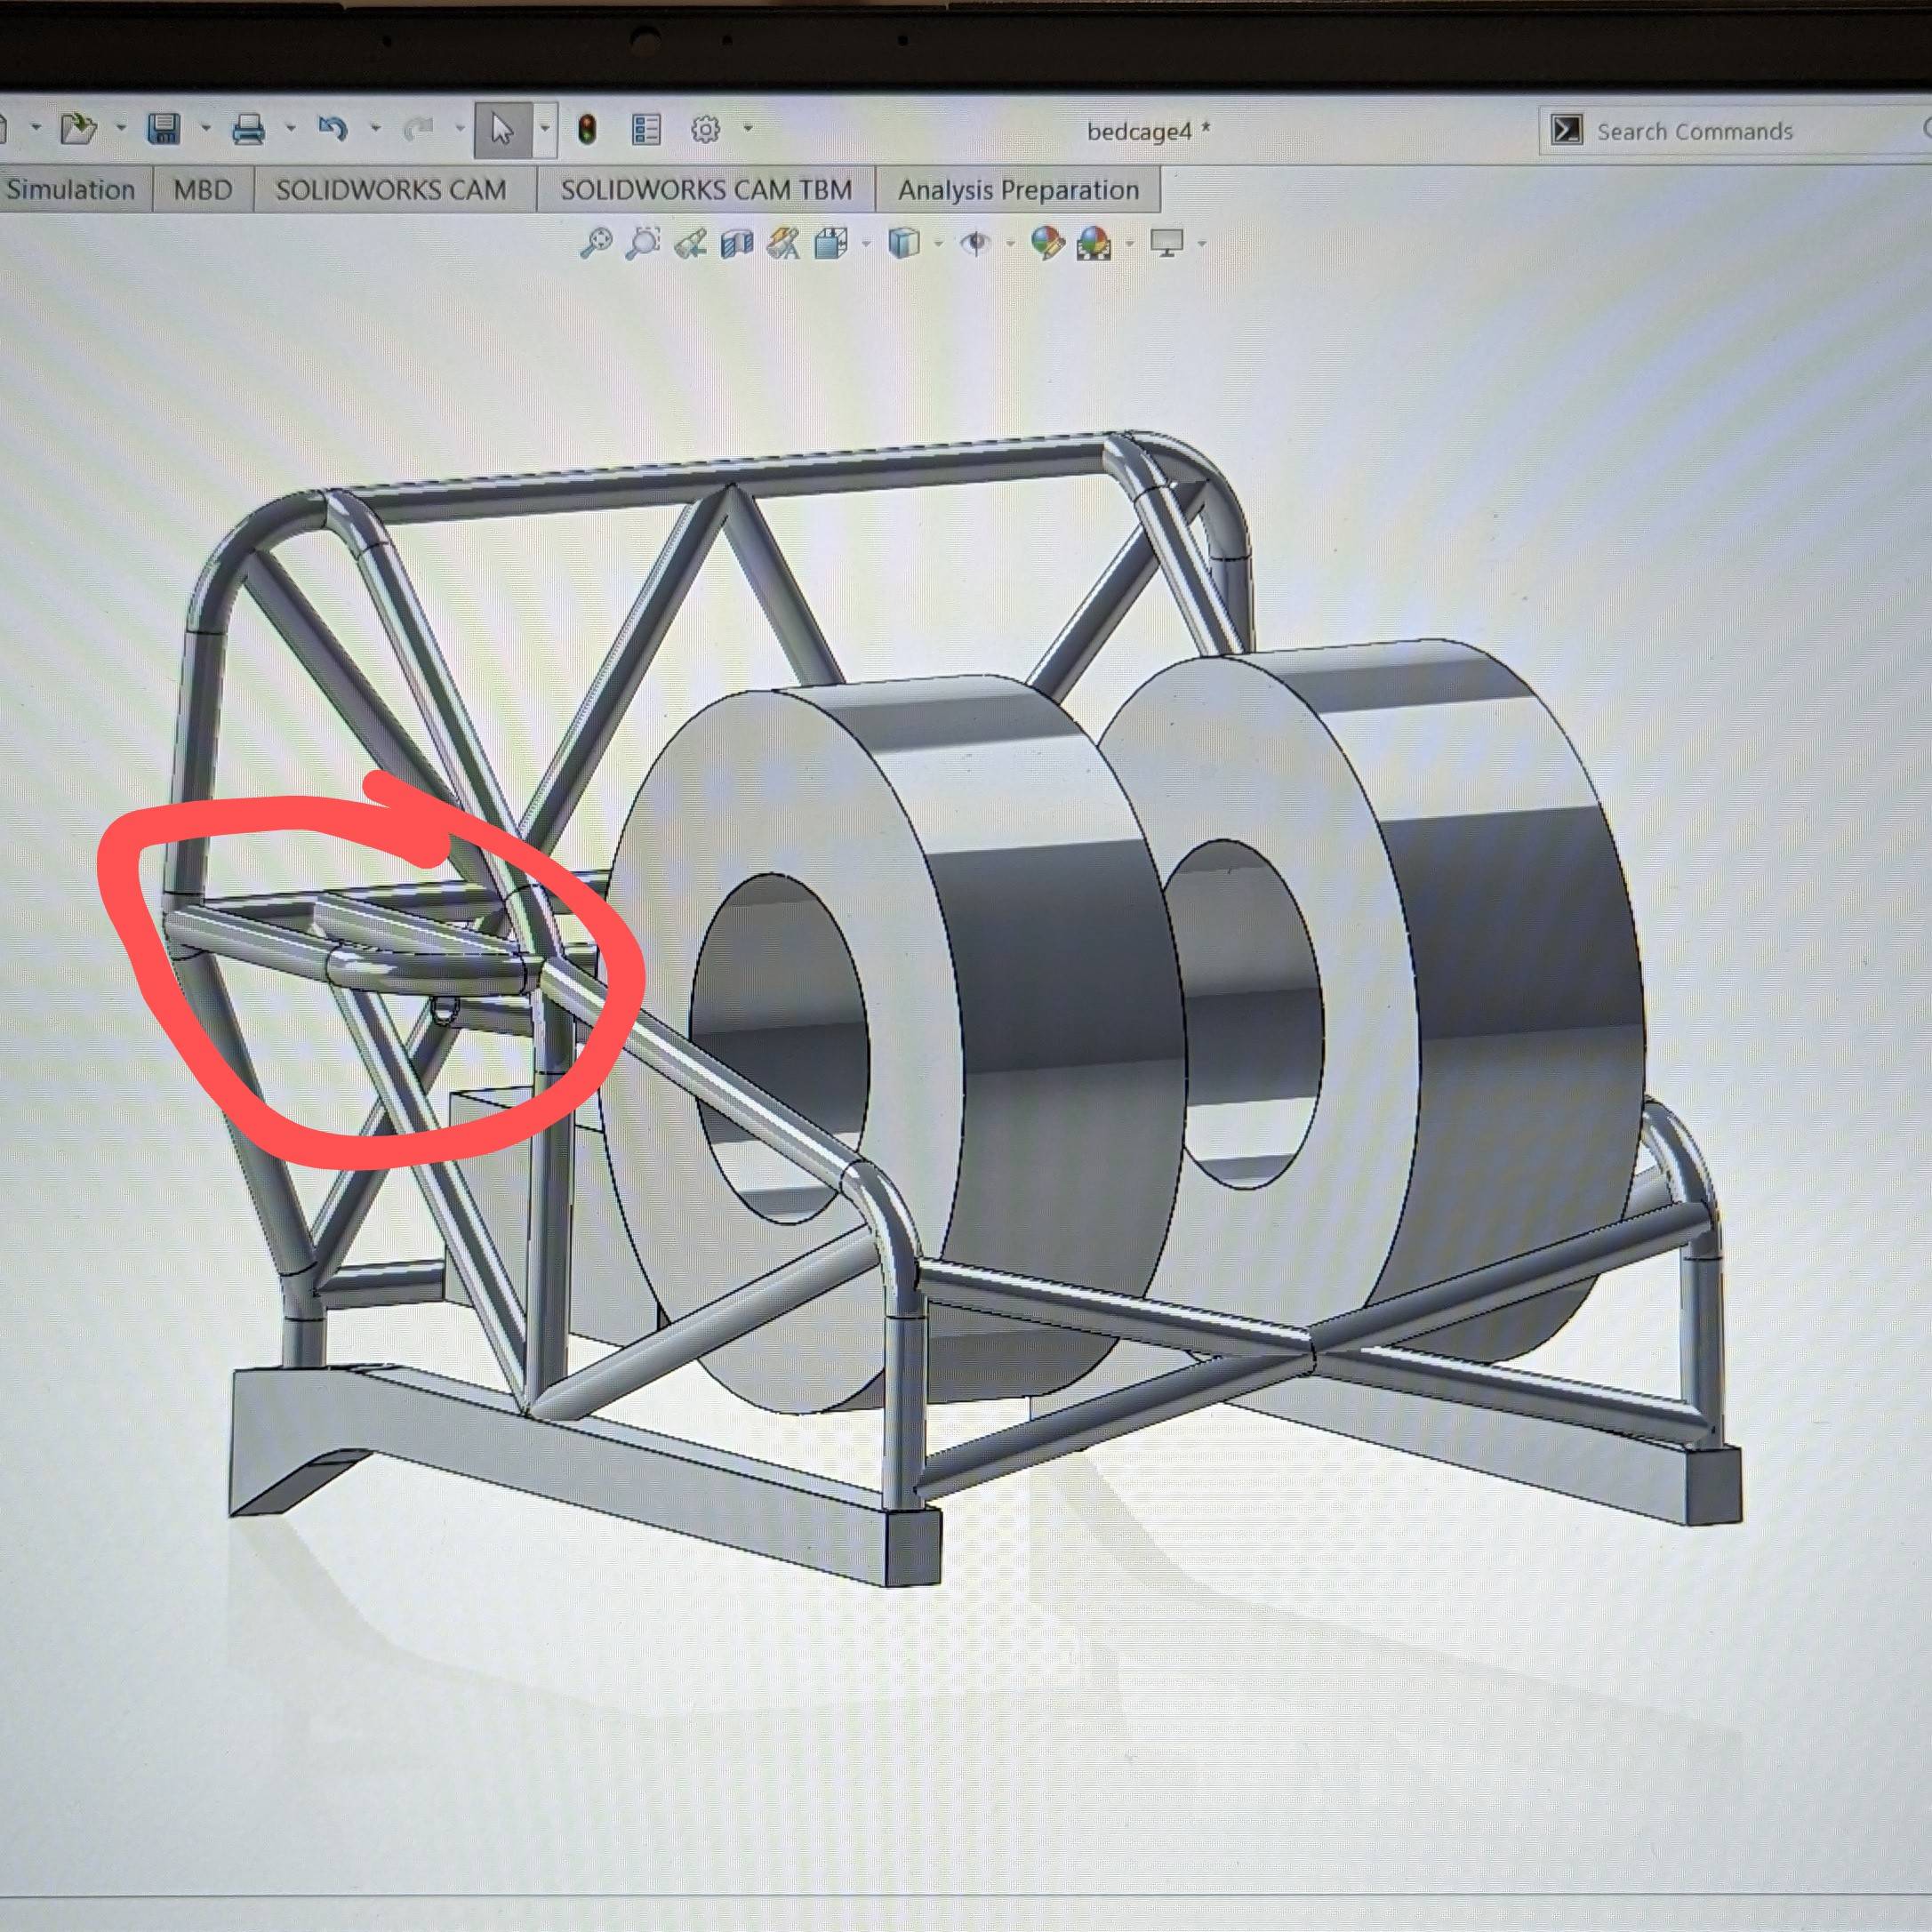Click the View Settings monitor icon
This screenshot has height=1932, width=1932.
[1167, 243]
